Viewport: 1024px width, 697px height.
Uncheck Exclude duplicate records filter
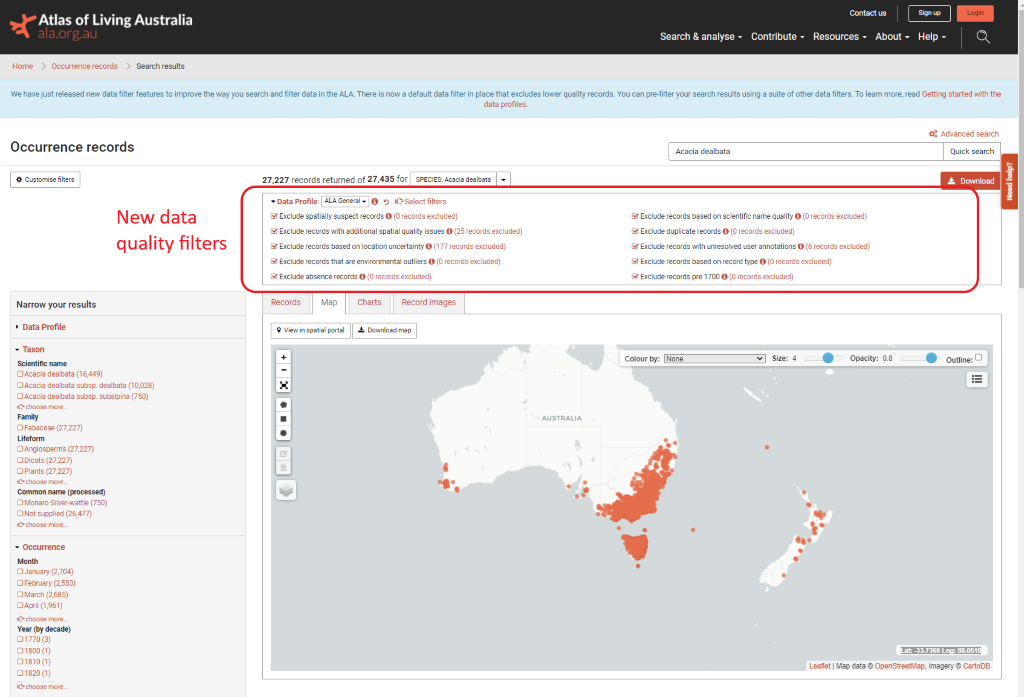pyautogui.click(x=635, y=231)
